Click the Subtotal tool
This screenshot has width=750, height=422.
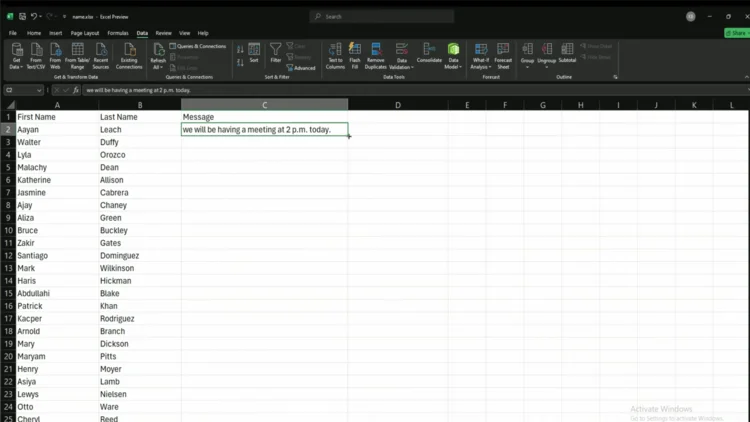[567, 53]
